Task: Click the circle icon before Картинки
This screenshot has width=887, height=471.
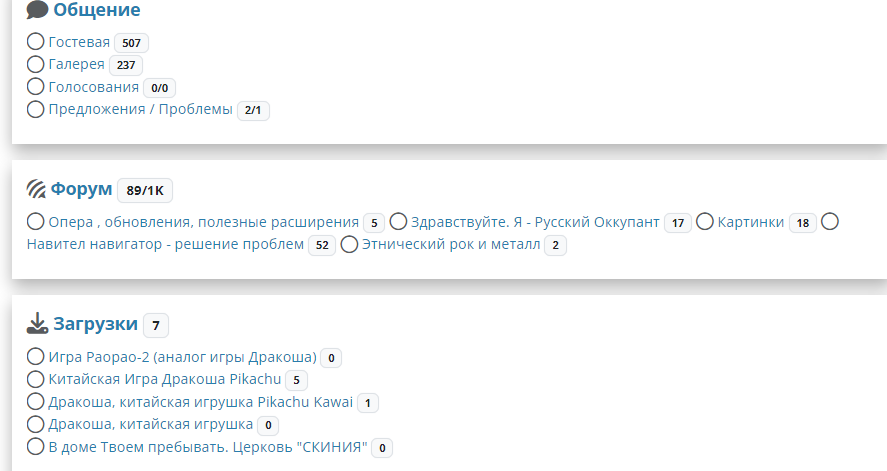Action: tap(705, 222)
